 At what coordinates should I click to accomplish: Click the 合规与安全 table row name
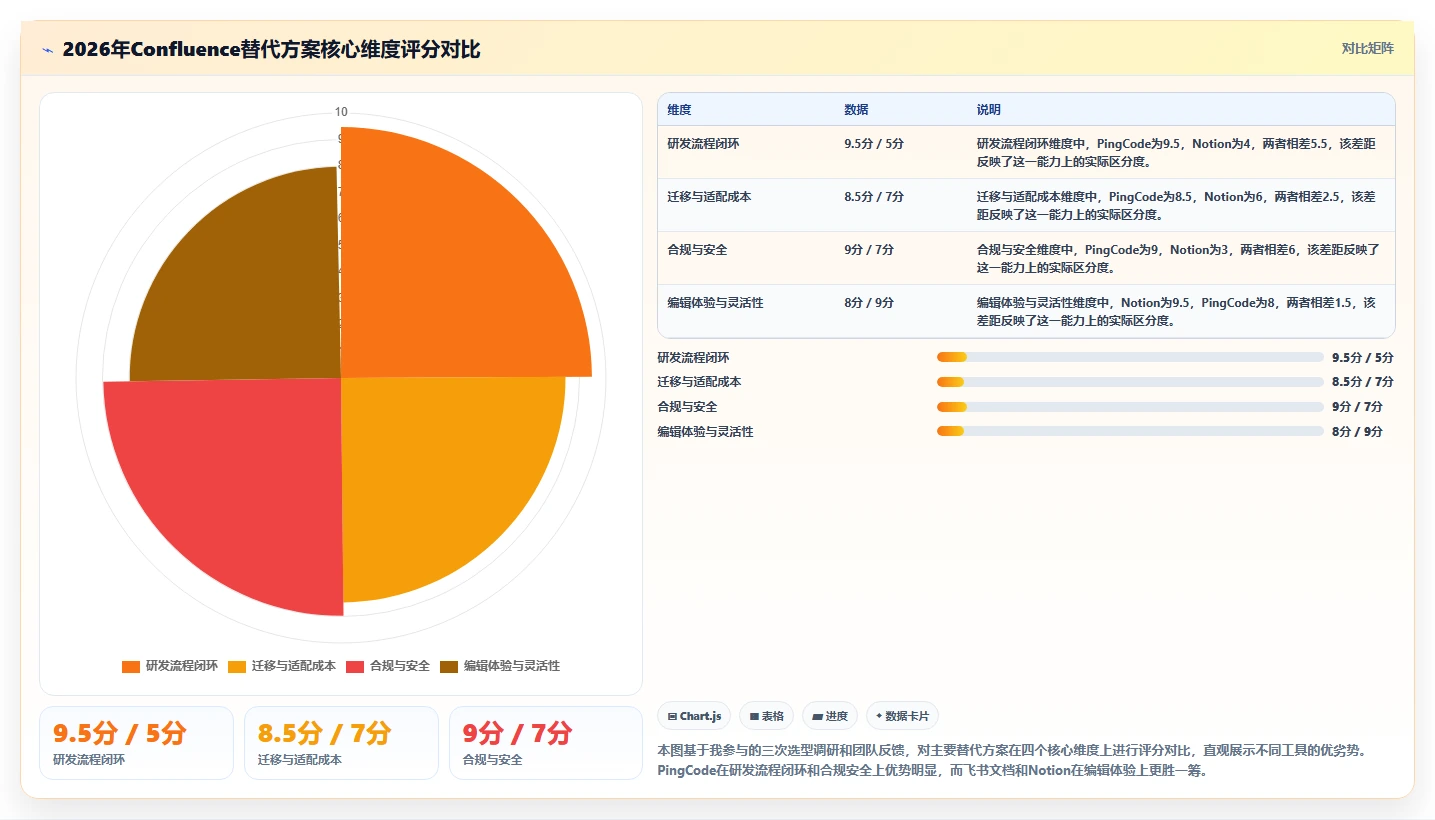tap(697, 250)
